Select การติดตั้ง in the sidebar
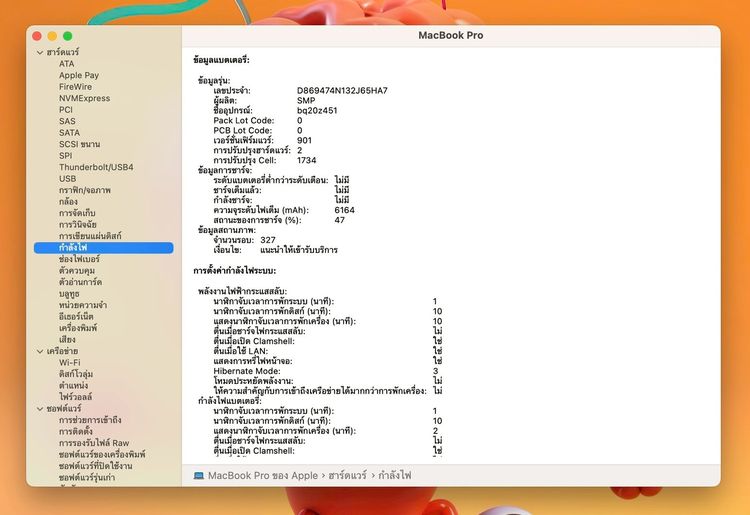The image size is (750, 515). pyautogui.click(x=76, y=431)
